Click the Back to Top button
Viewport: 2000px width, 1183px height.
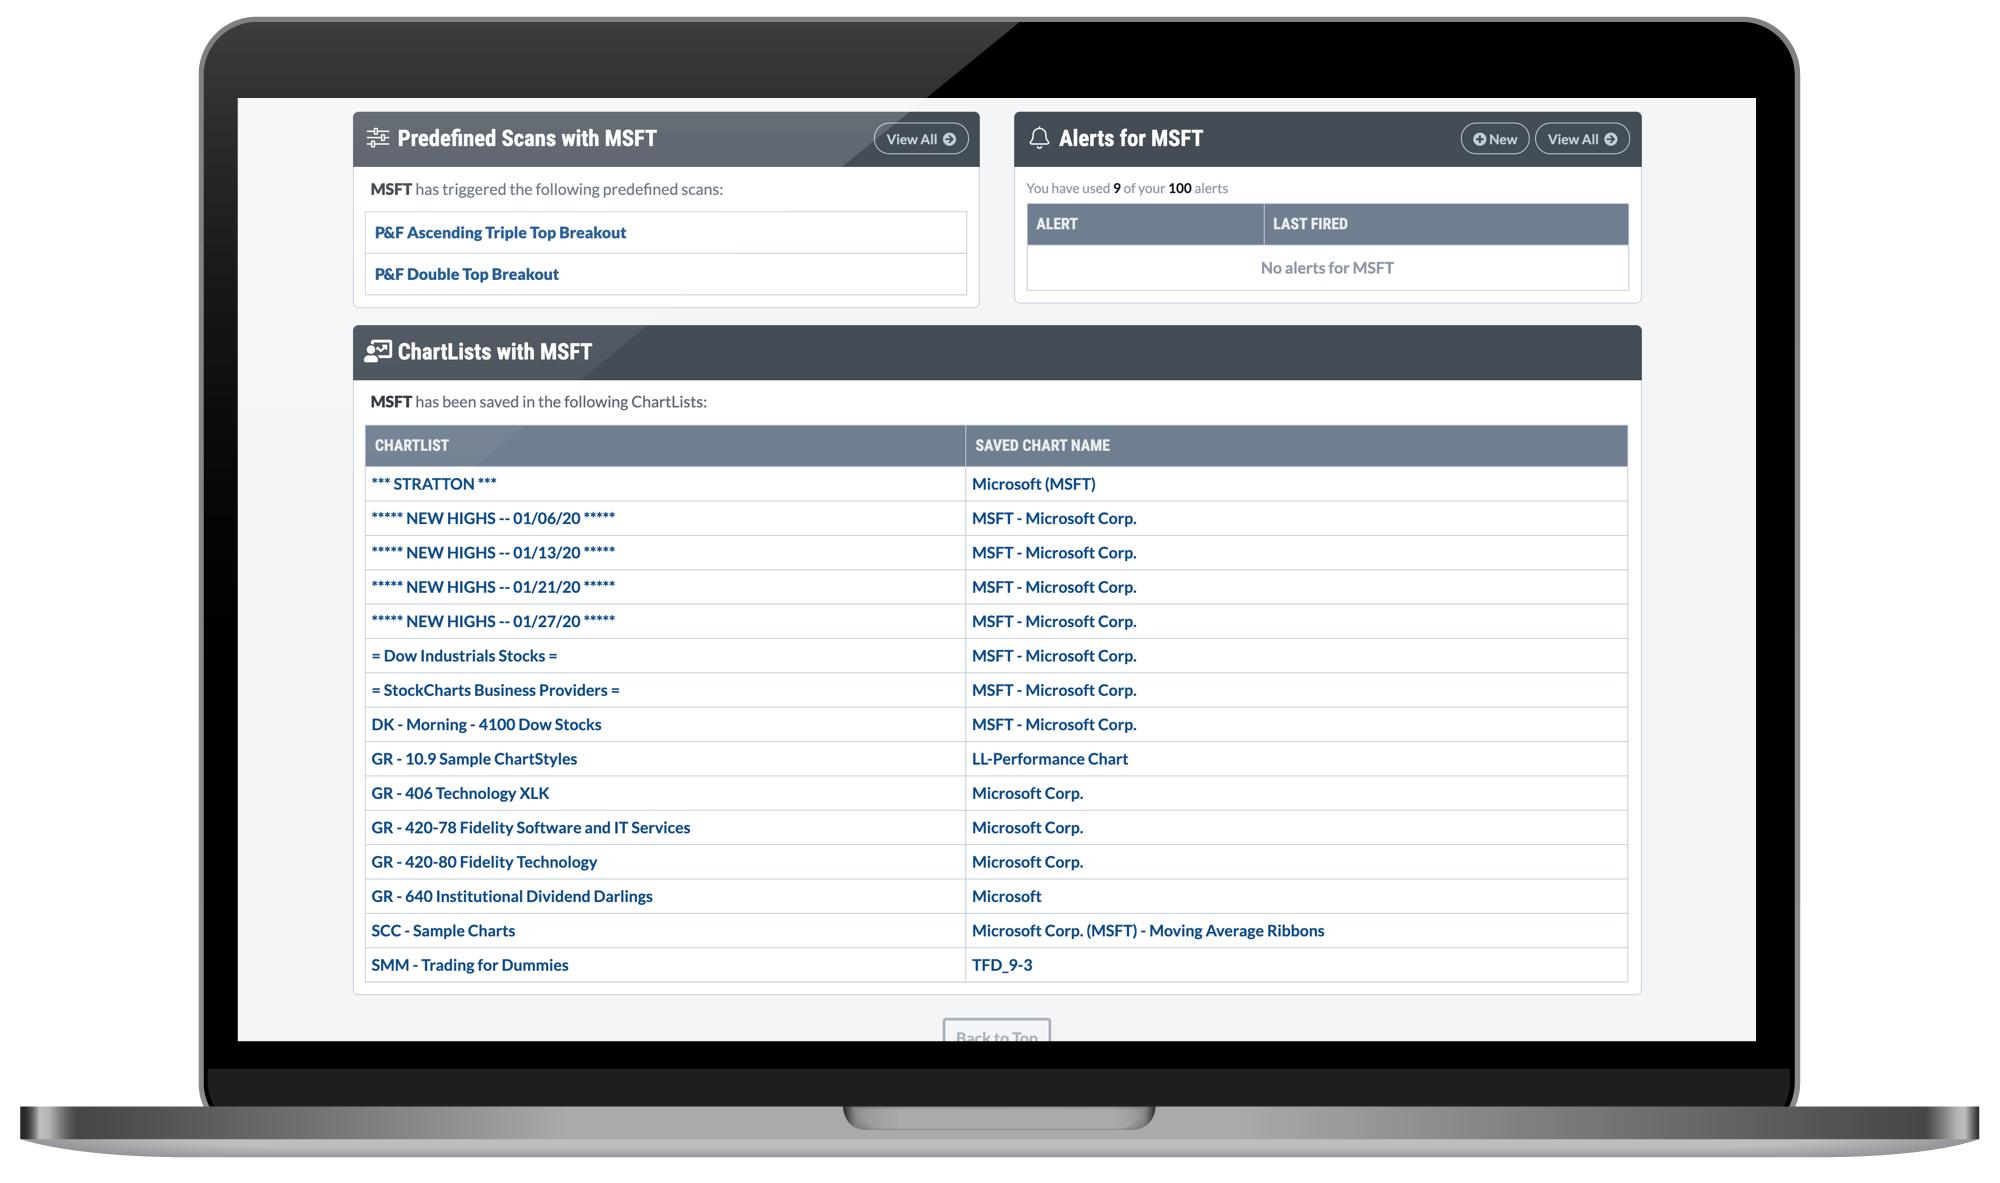point(996,1032)
